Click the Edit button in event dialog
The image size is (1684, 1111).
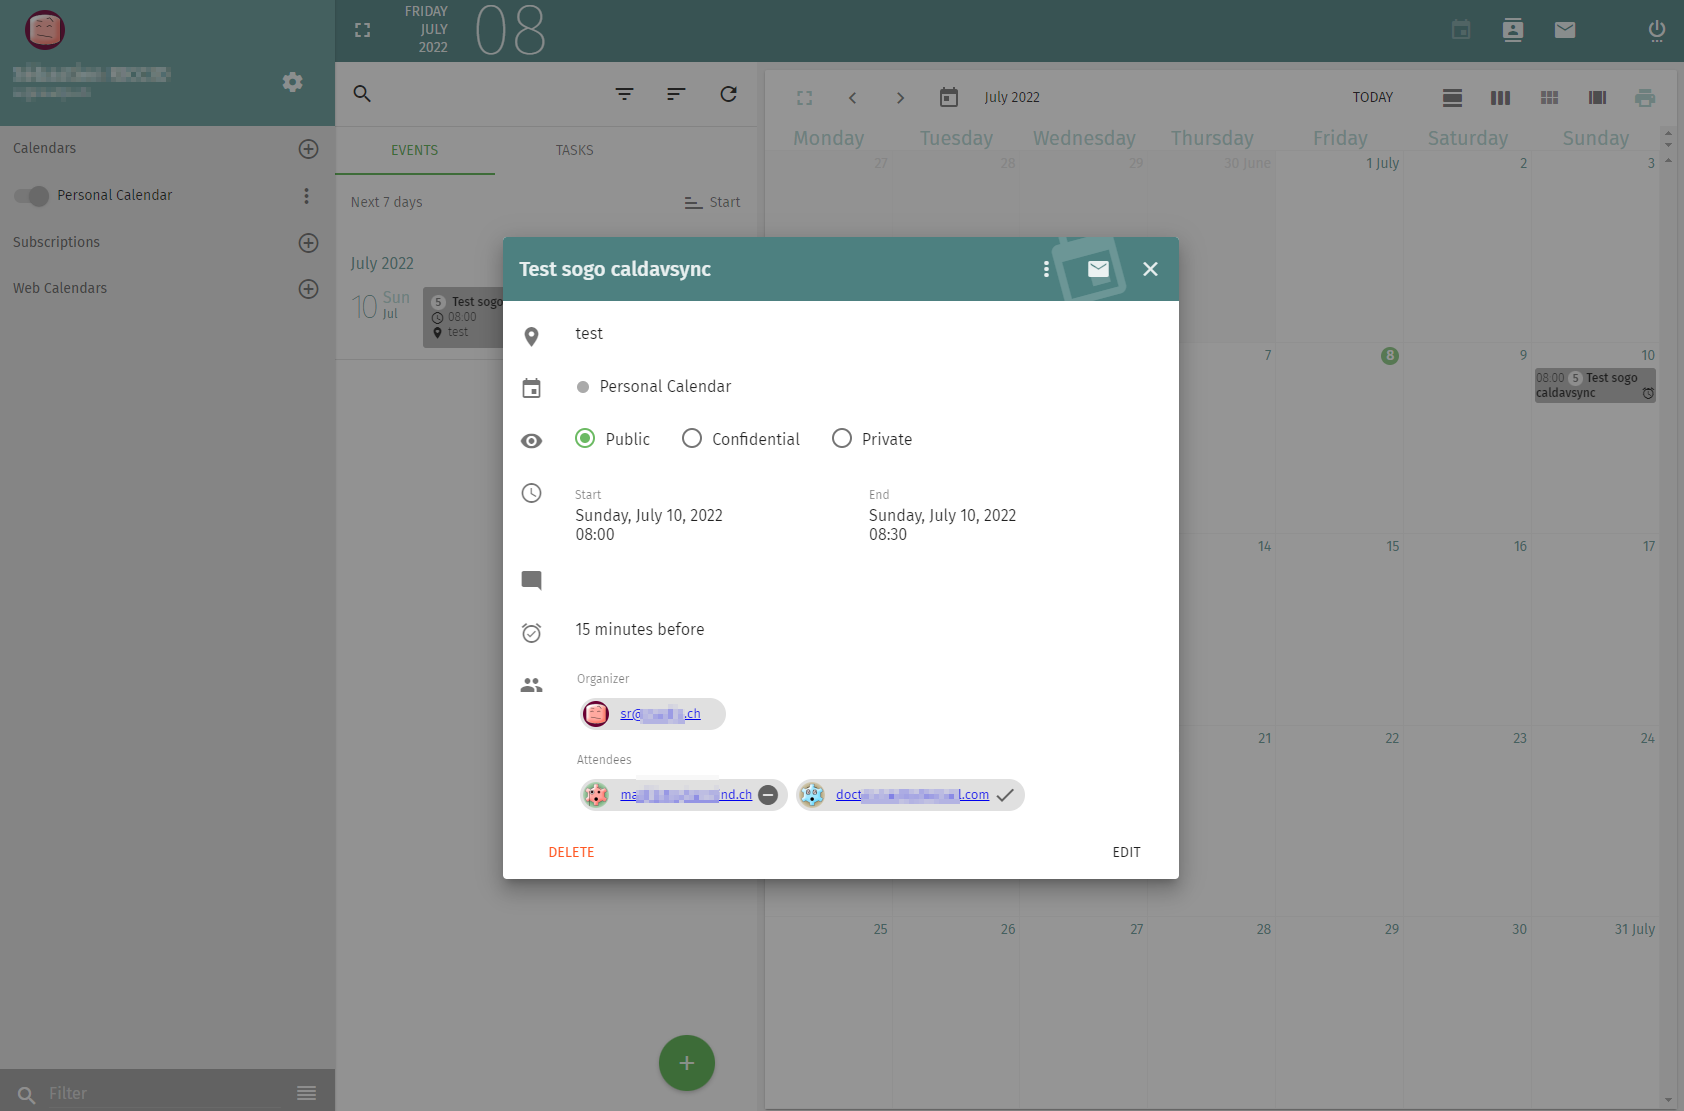tap(1126, 852)
